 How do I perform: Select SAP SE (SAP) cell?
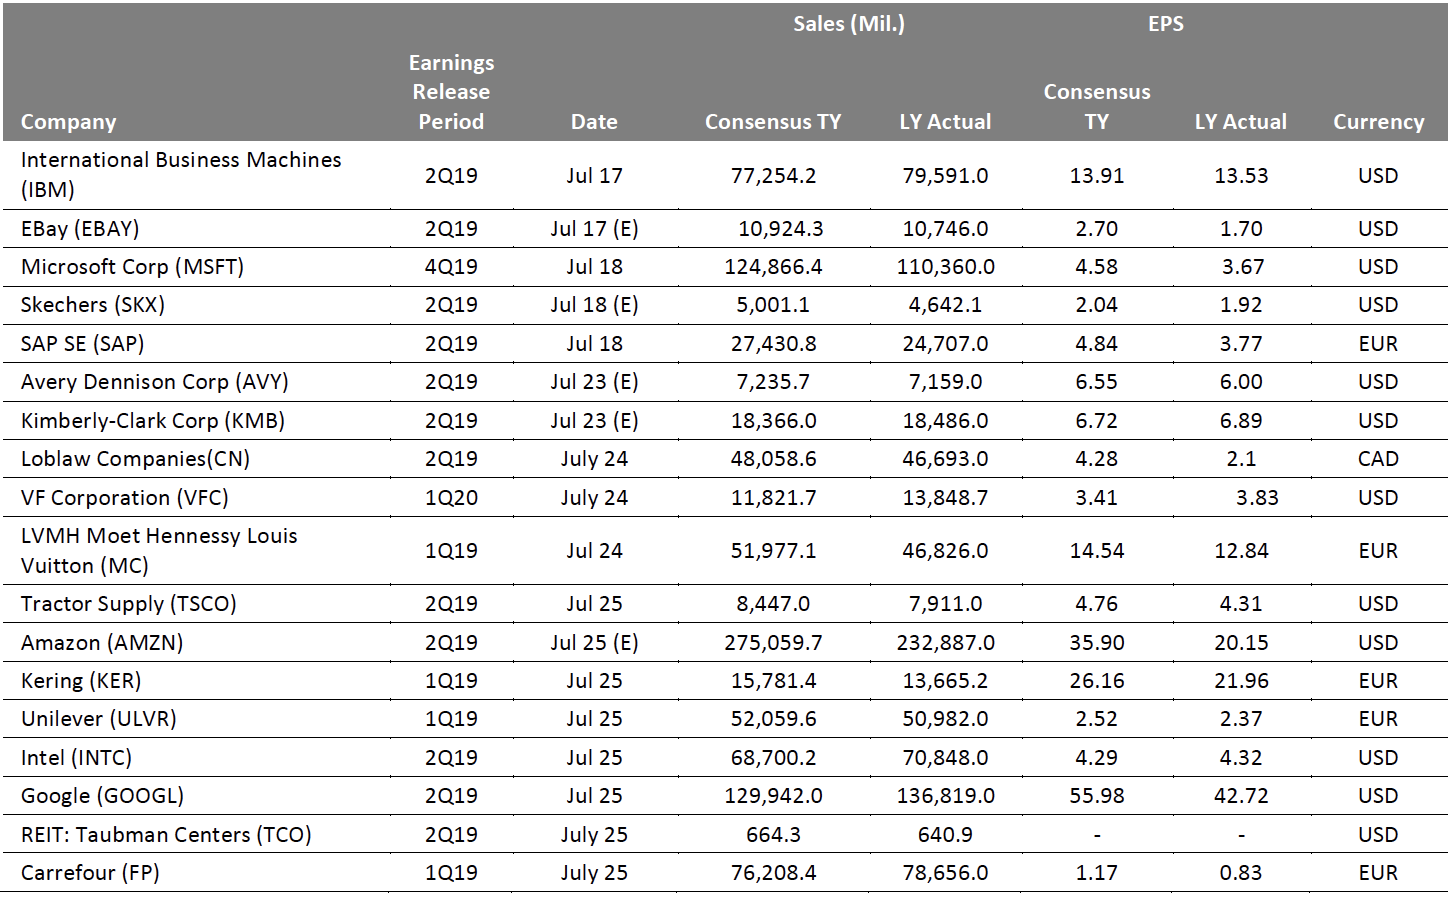pos(82,344)
